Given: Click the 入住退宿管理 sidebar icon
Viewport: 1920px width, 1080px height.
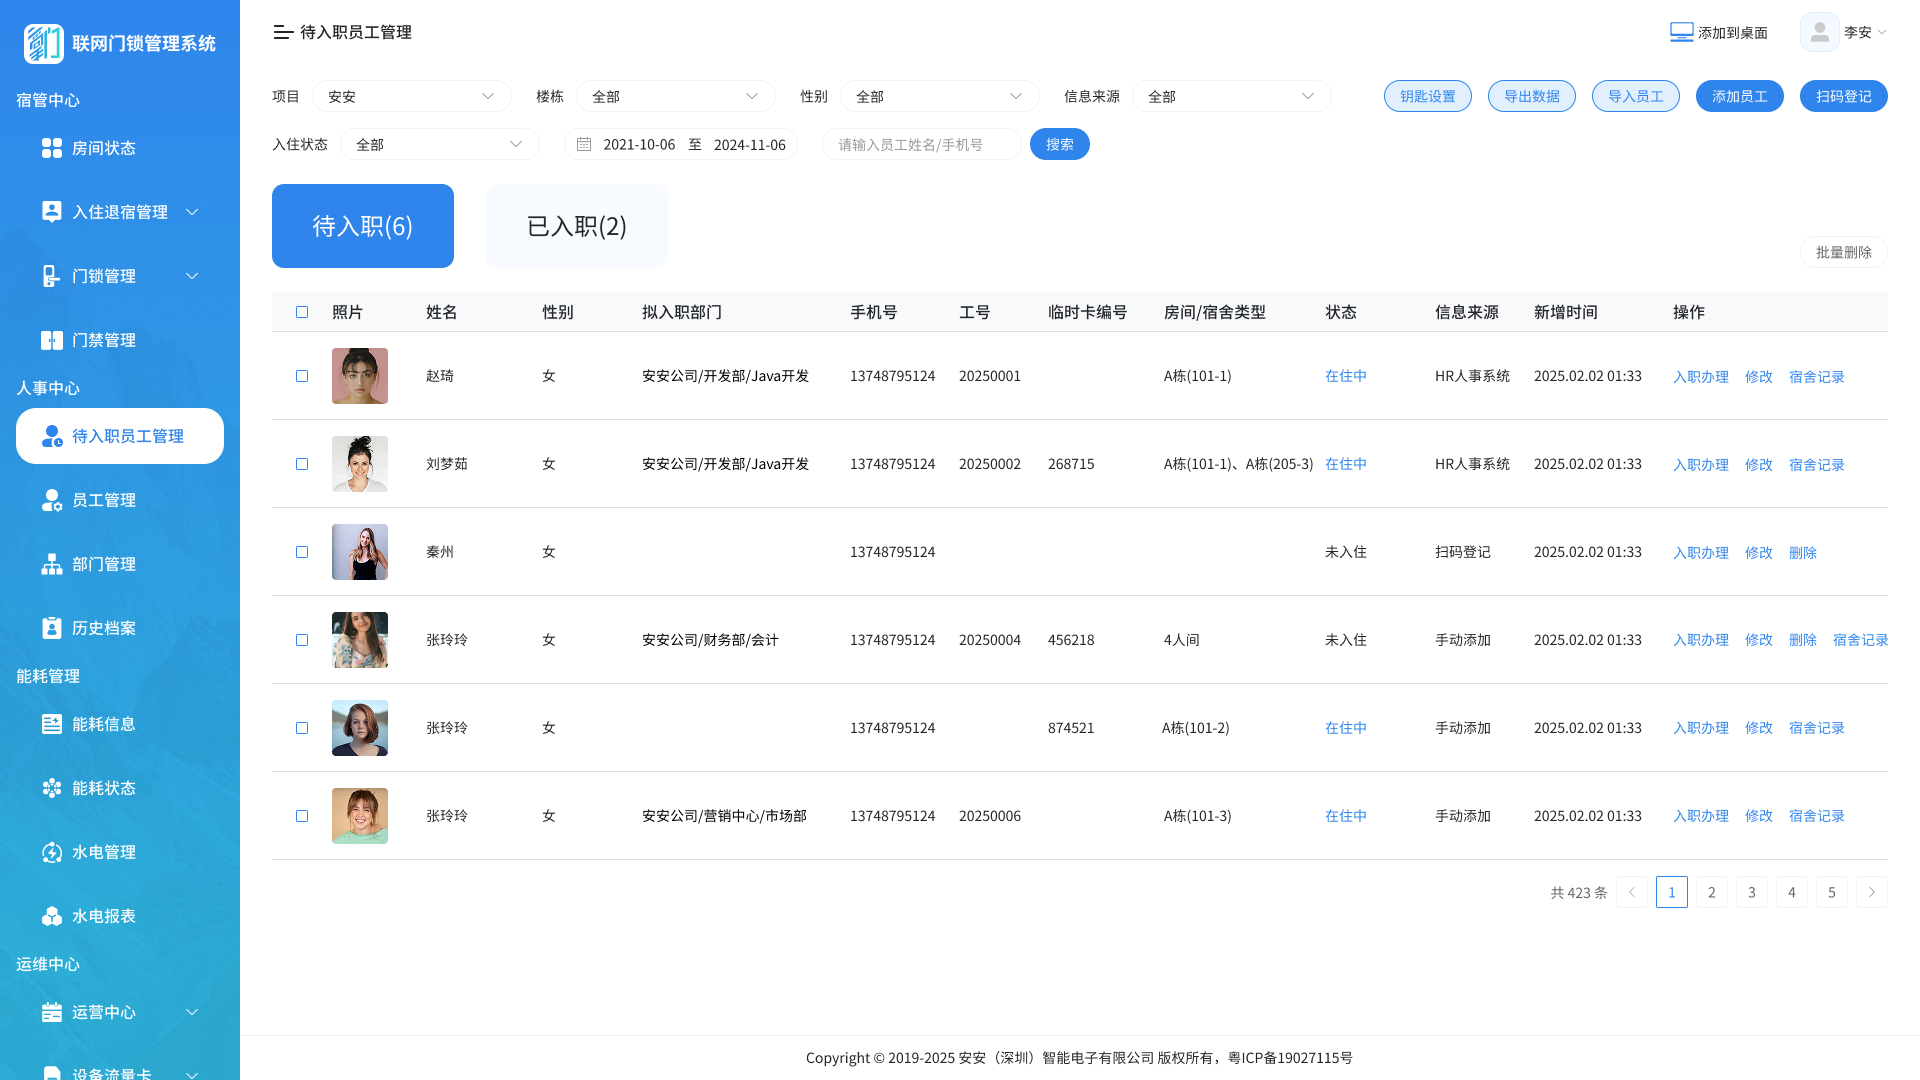Looking at the screenshot, I should (52, 212).
